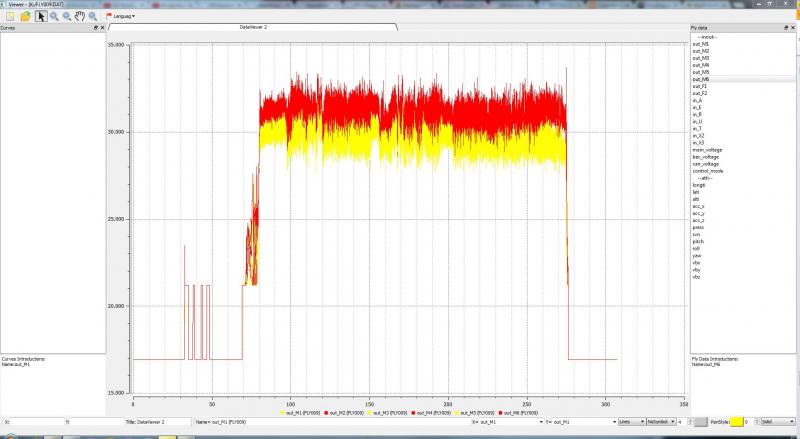Select the hand pan tool
This screenshot has width=800, height=439.
[x=80, y=16]
